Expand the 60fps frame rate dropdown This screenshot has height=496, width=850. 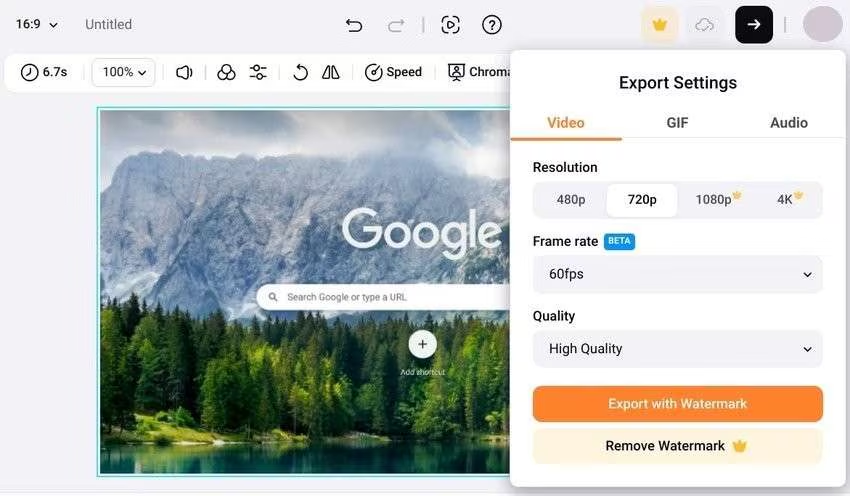coord(678,274)
